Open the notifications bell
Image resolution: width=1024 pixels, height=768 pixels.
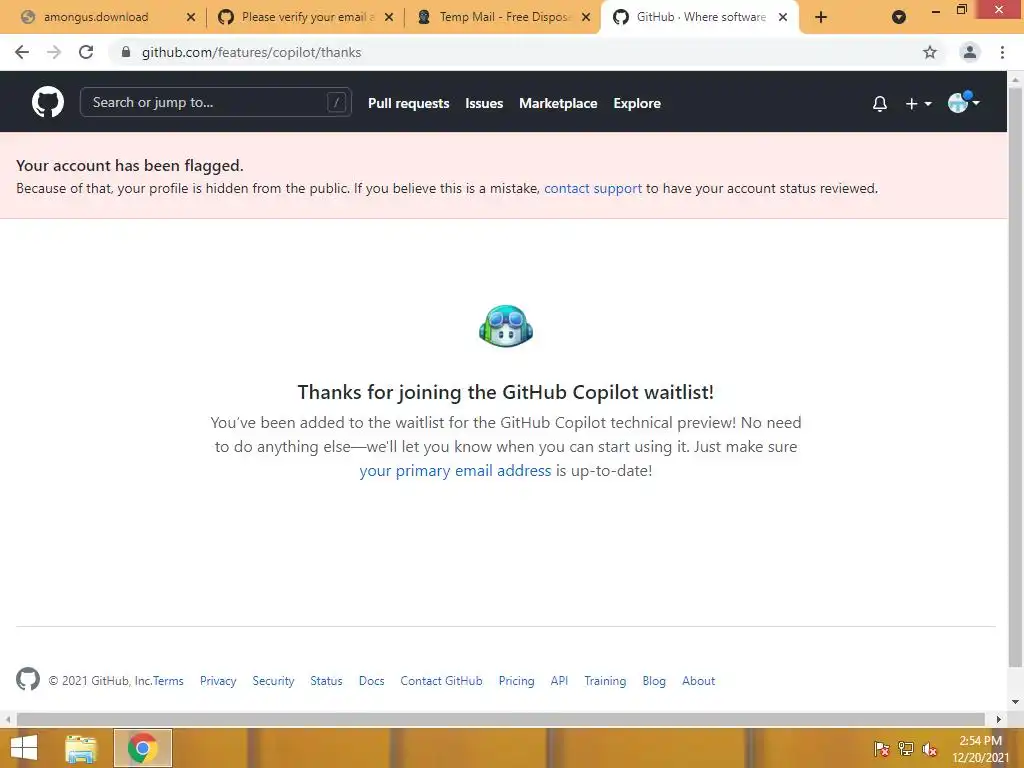click(880, 103)
